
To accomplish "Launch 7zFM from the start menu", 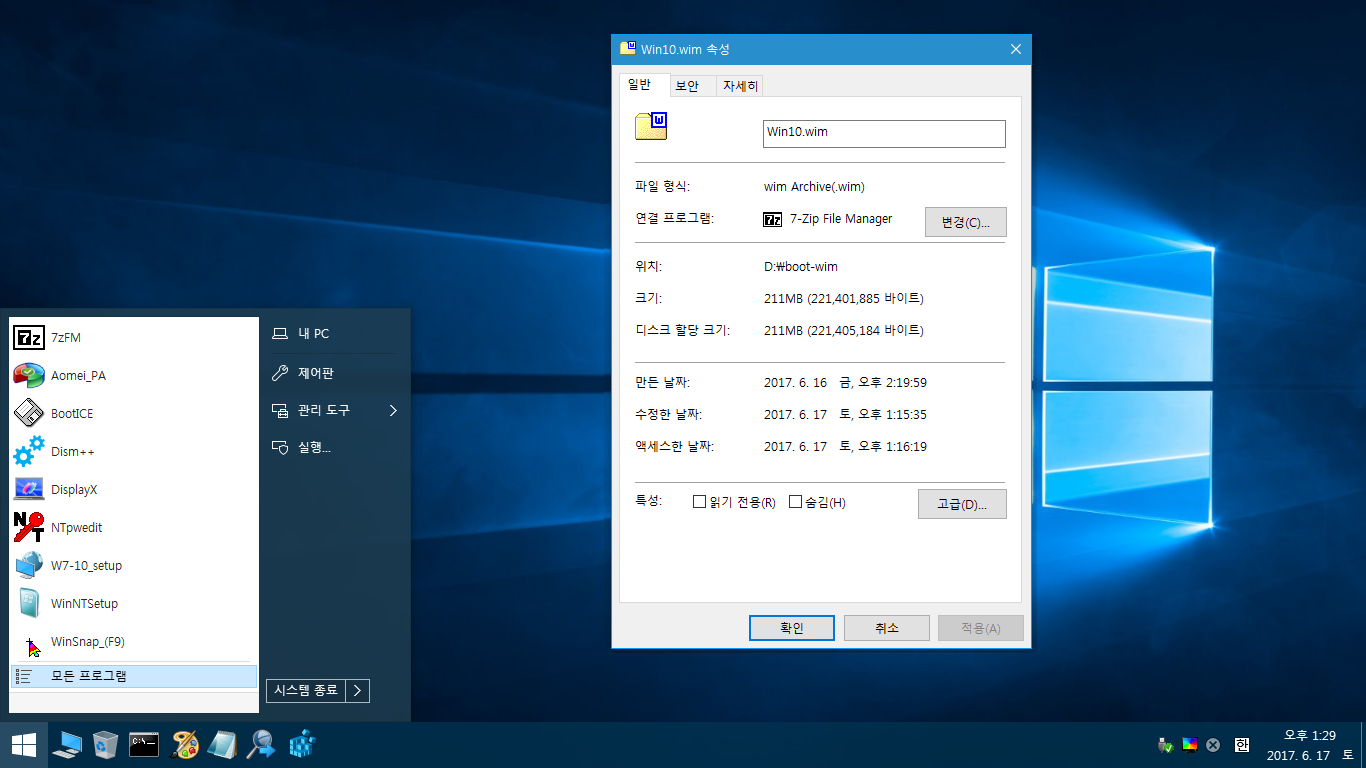I will tap(133, 337).
